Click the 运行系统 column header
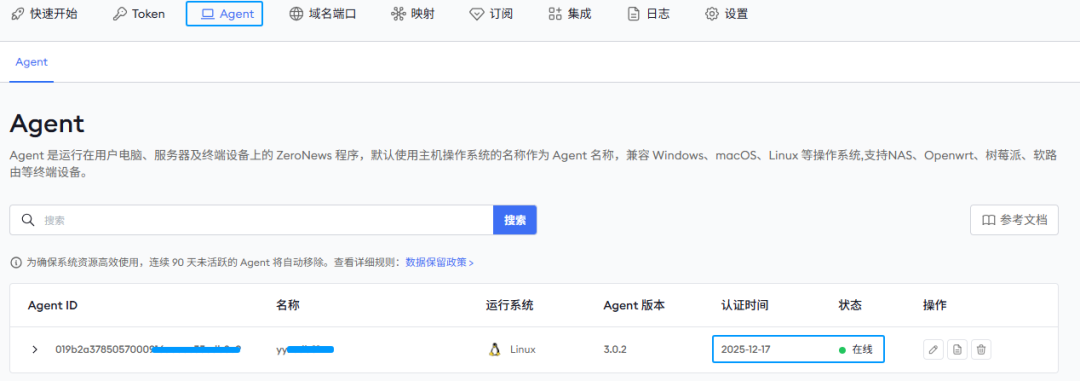This screenshot has width=1080, height=381. pos(510,305)
